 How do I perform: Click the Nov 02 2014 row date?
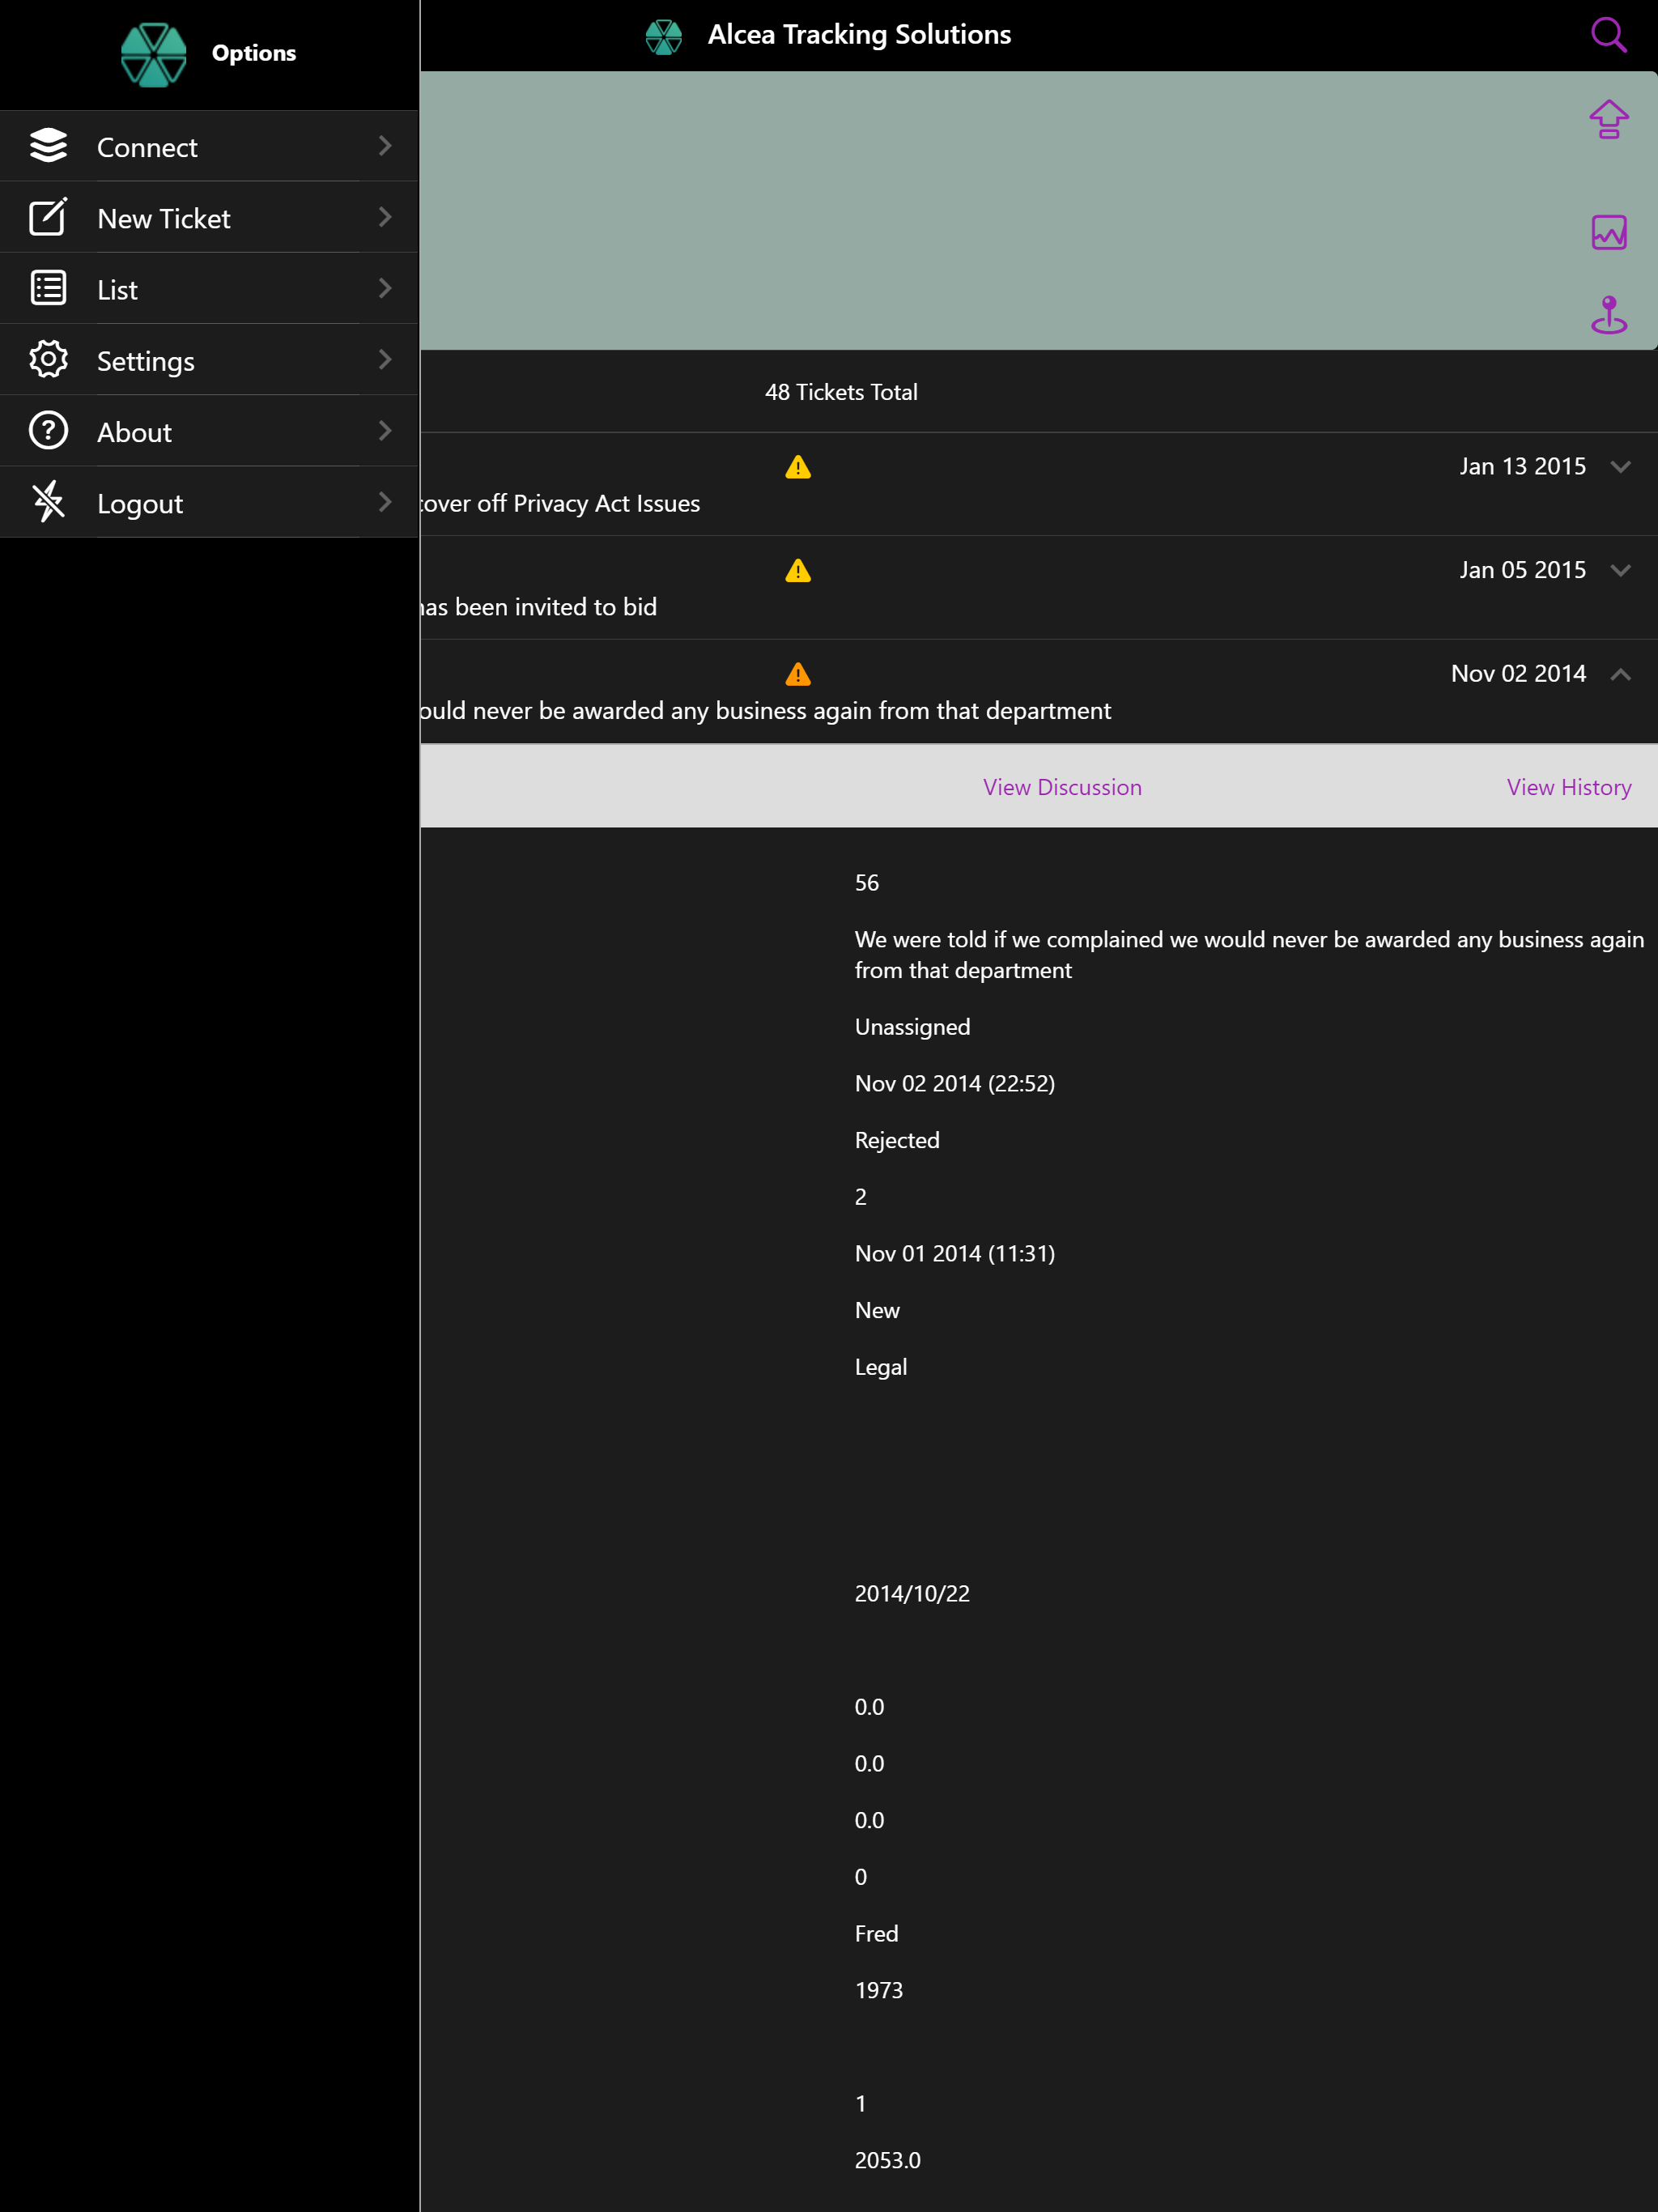[x=1518, y=673]
